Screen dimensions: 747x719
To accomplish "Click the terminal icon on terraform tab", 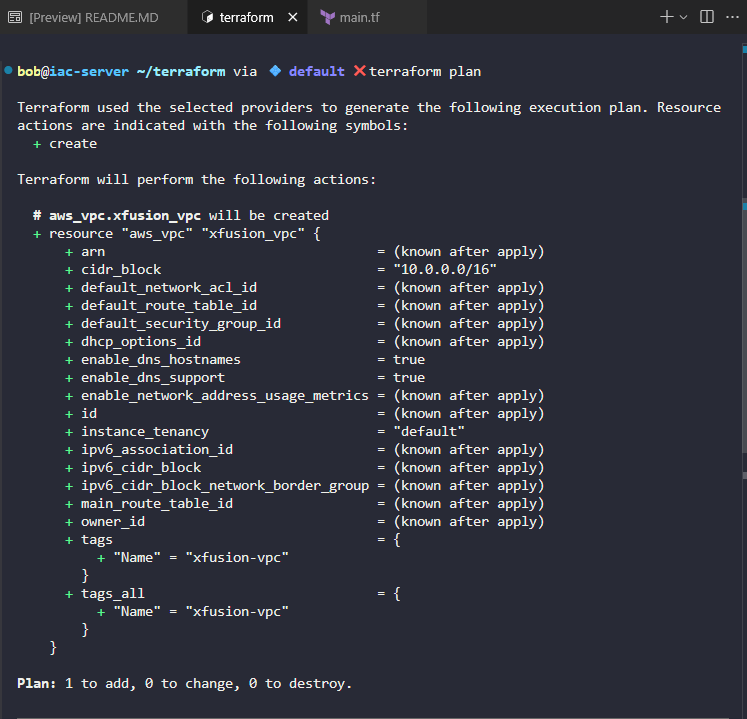I will pos(207,17).
